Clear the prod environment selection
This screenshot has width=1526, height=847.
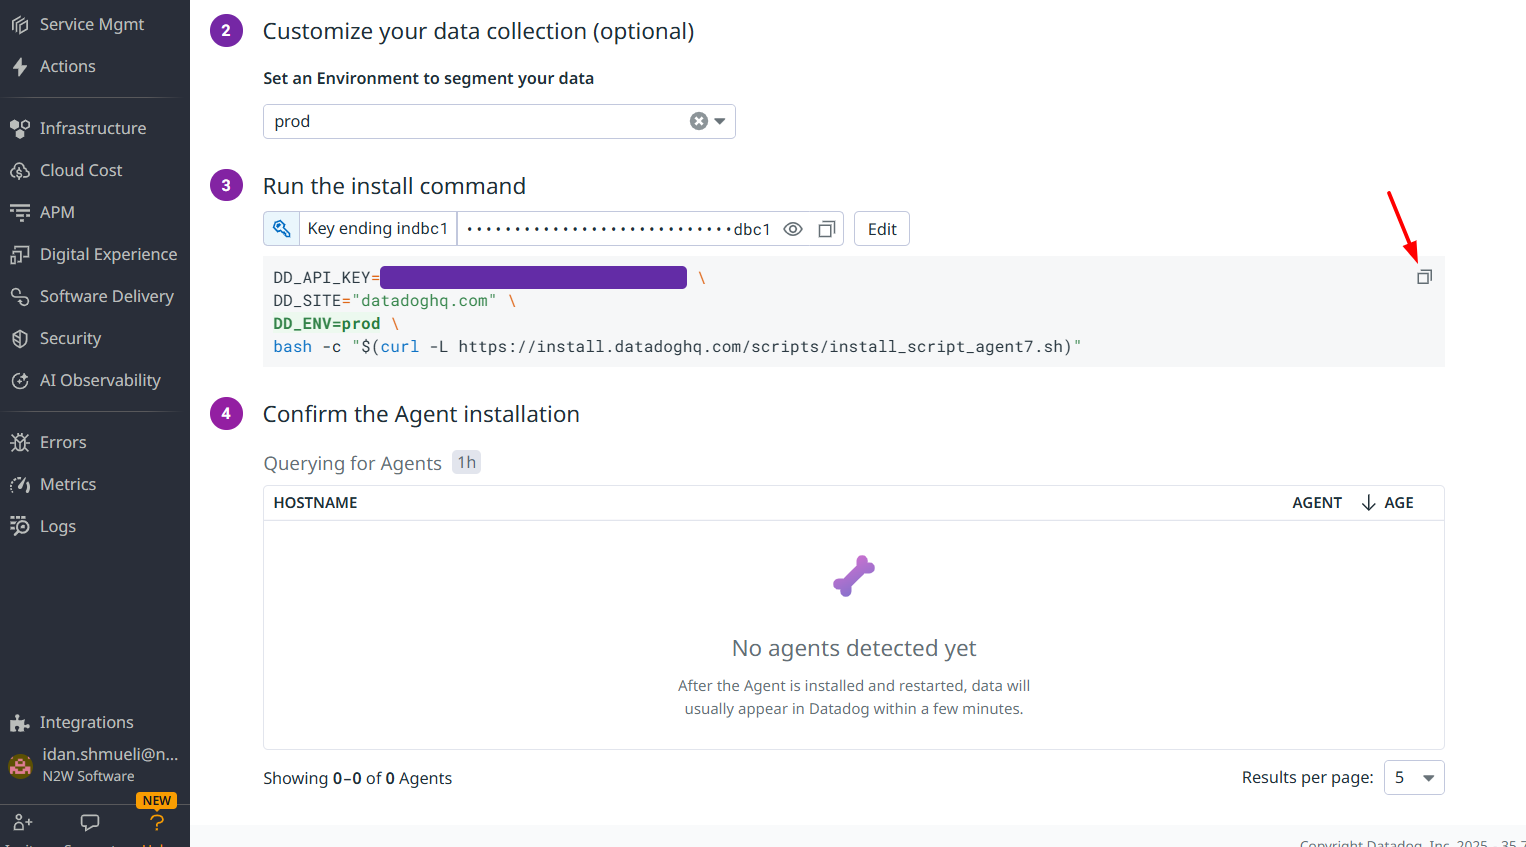(x=699, y=121)
